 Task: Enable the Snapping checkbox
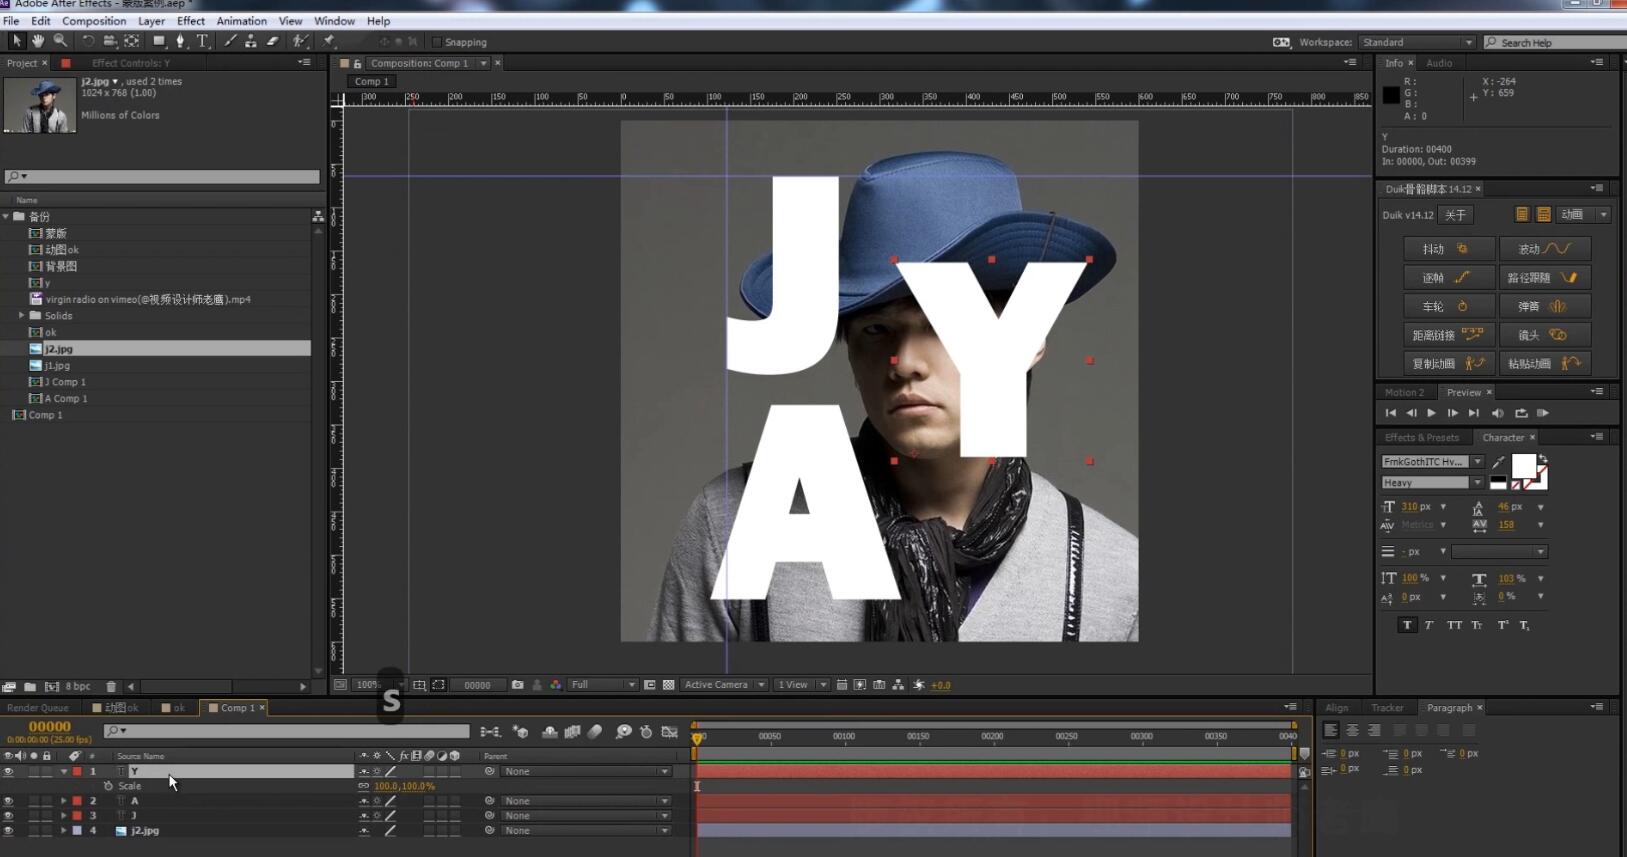pyautogui.click(x=437, y=42)
